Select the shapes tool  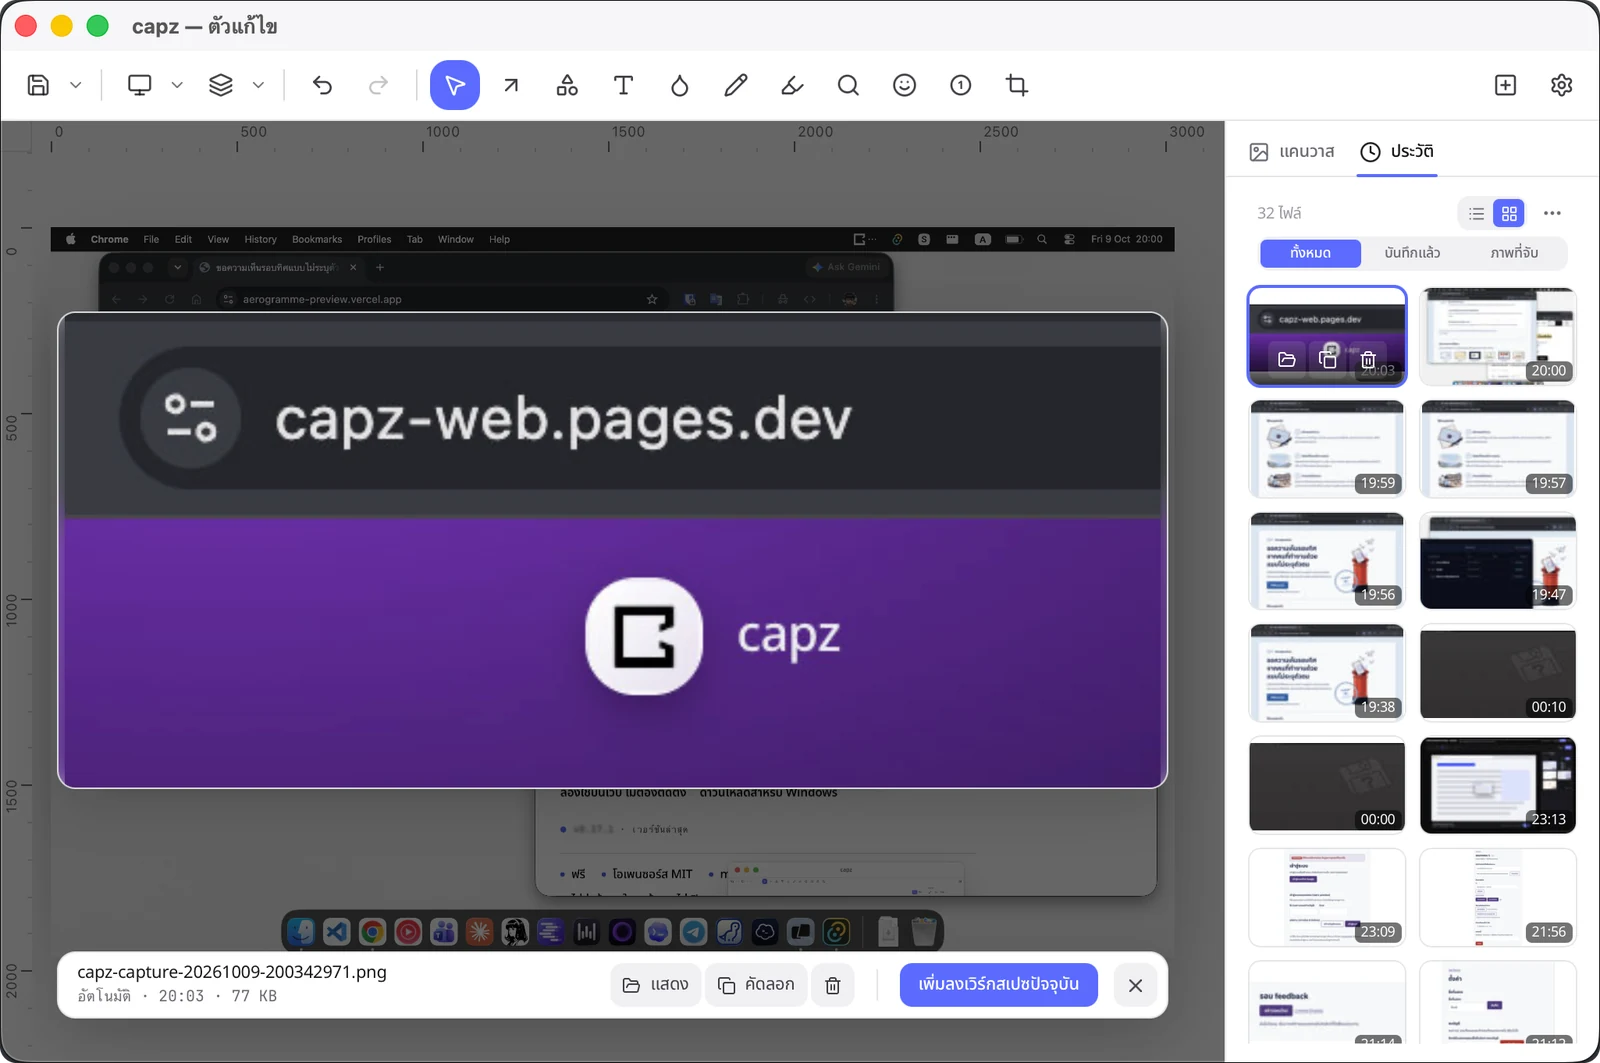(x=567, y=85)
